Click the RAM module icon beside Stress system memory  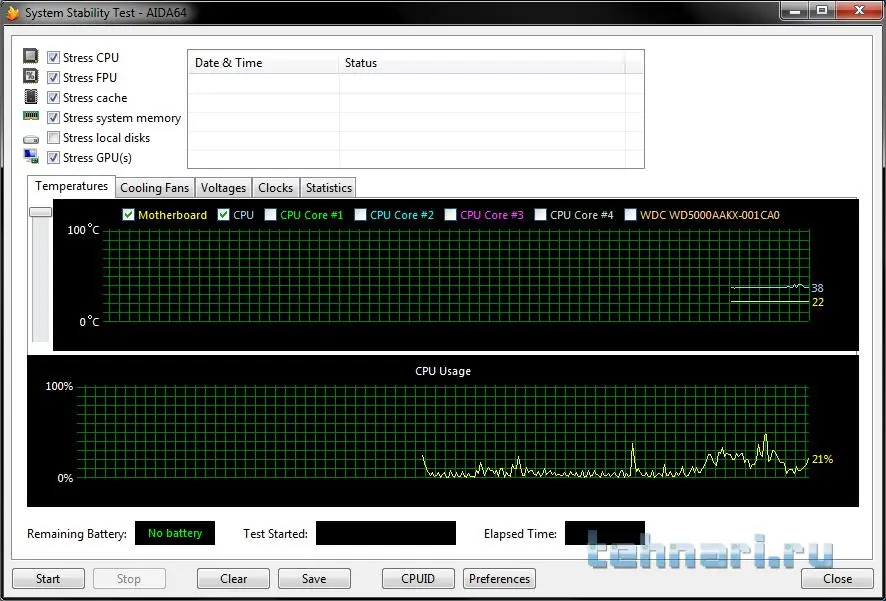31,116
